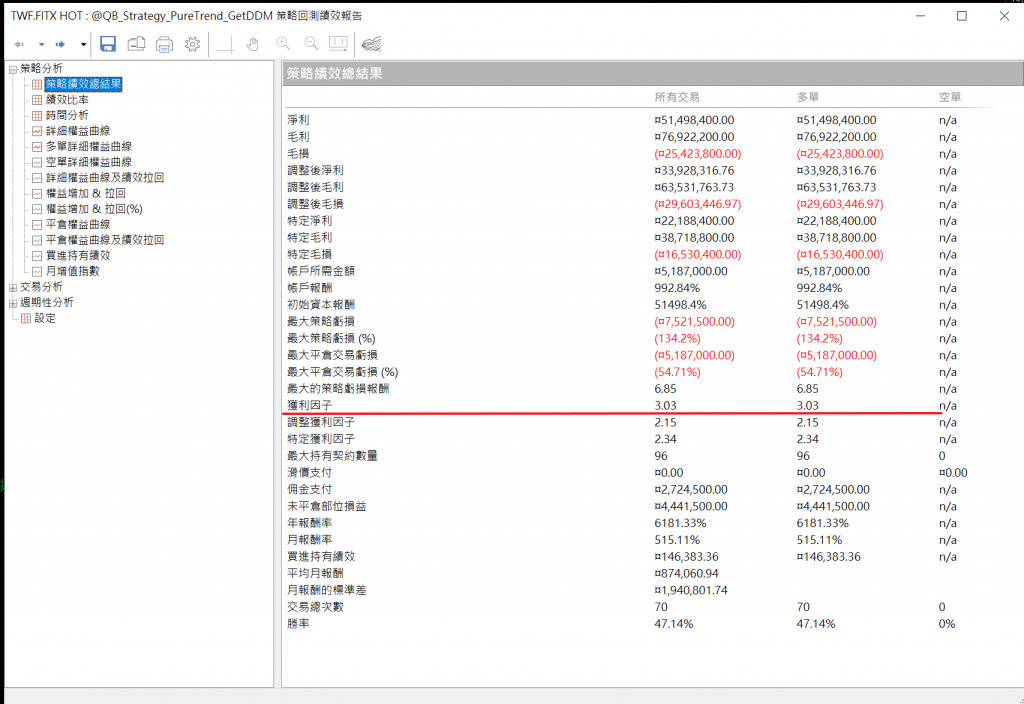Open 設定 in the tree
The image size is (1024, 704).
click(45, 319)
